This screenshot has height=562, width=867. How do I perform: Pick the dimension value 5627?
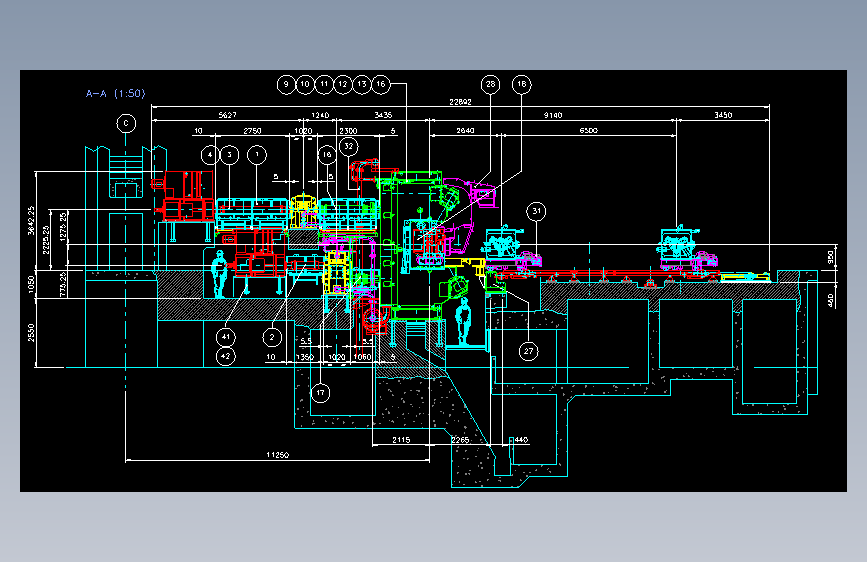coord(227,115)
